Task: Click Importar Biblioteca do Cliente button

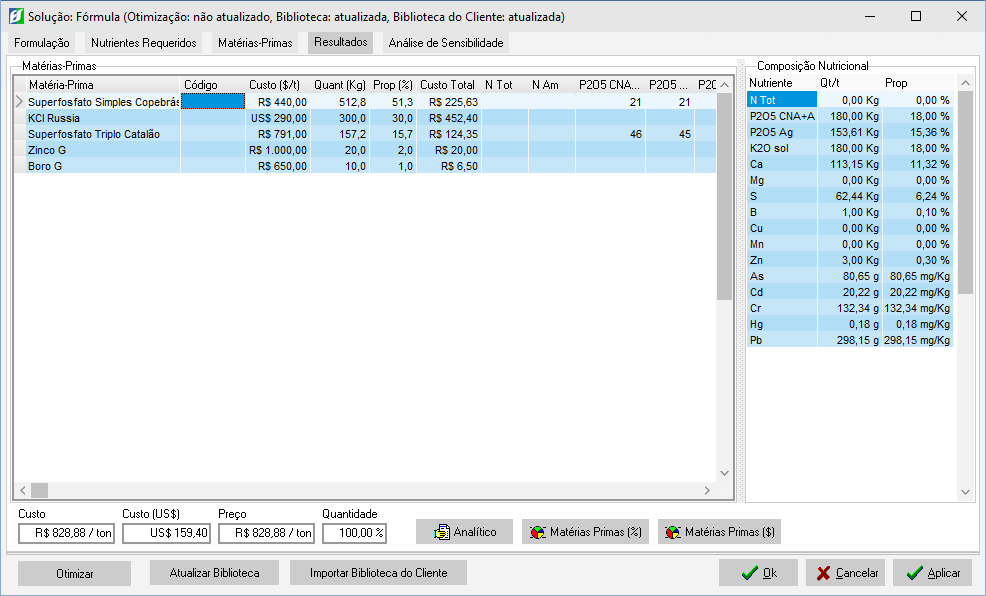Action: 379,573
